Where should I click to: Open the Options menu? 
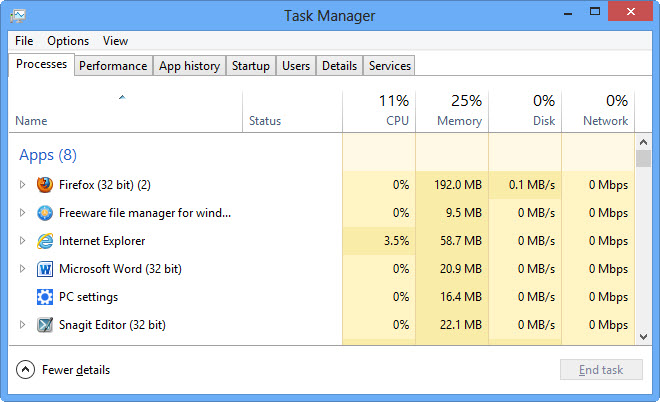point(68,41)
